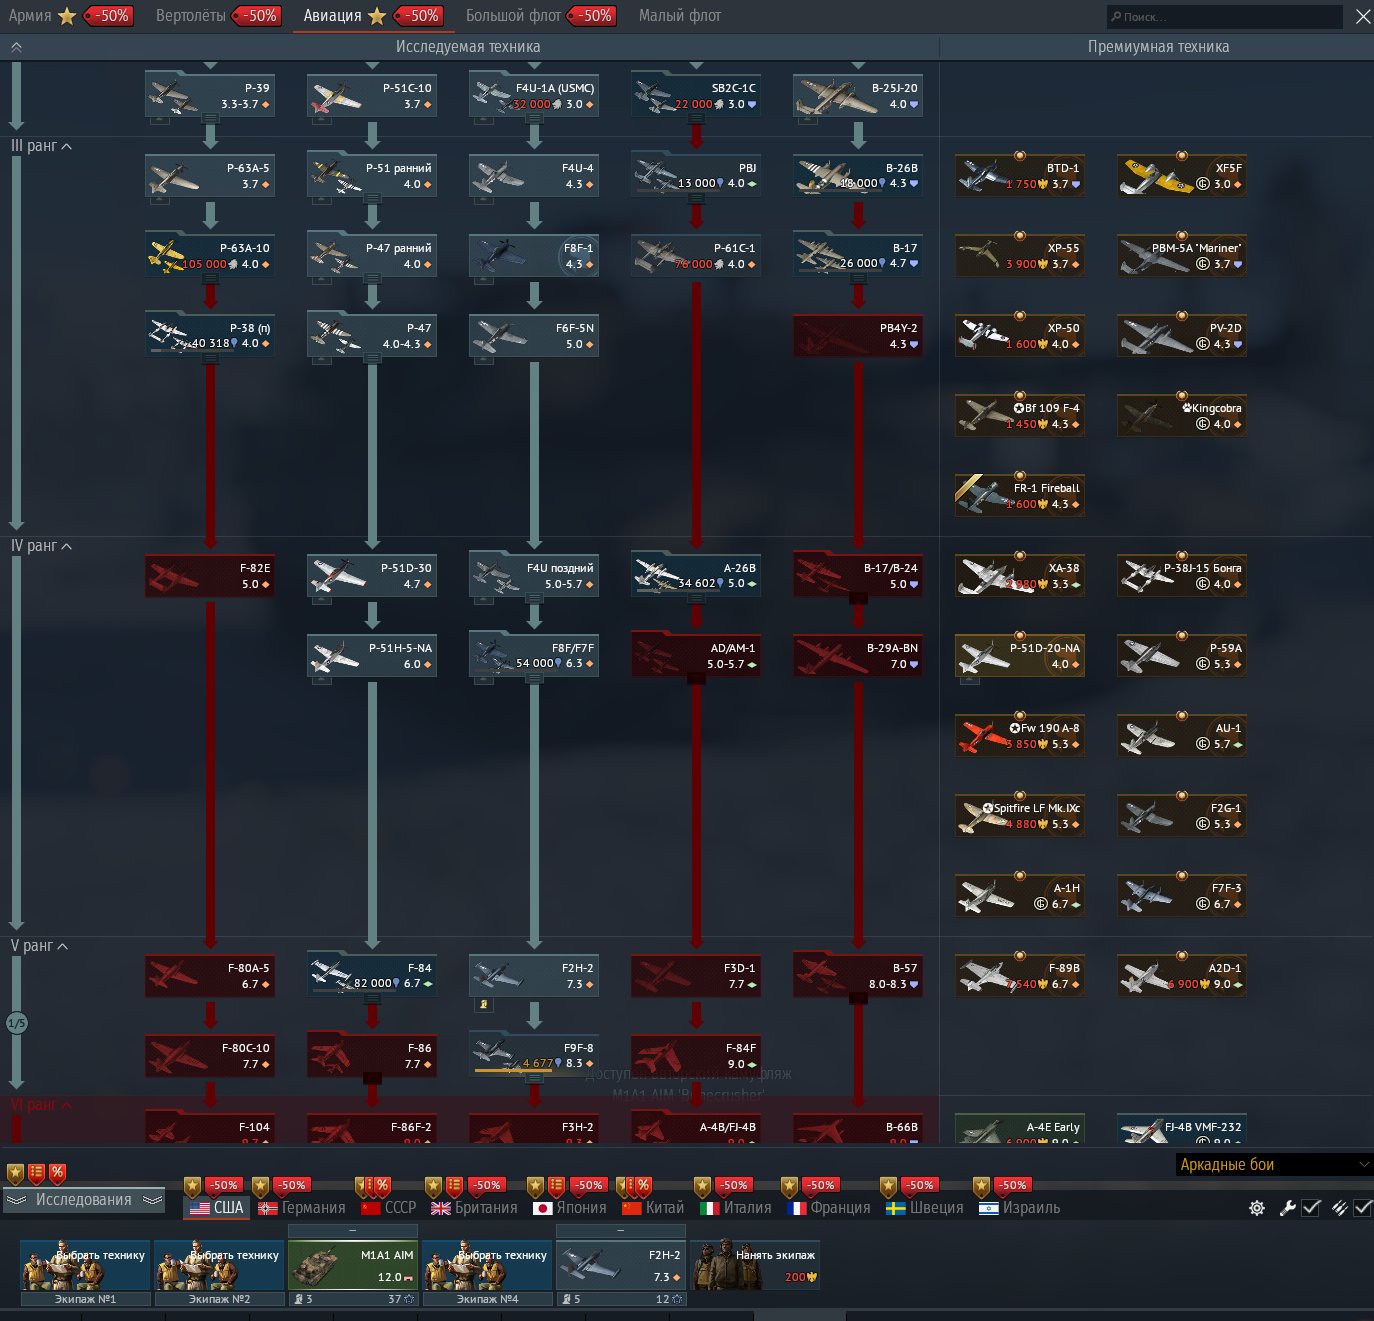Select the F-84 jet in rank V
1374x1321 pixels.
[371, 976]
